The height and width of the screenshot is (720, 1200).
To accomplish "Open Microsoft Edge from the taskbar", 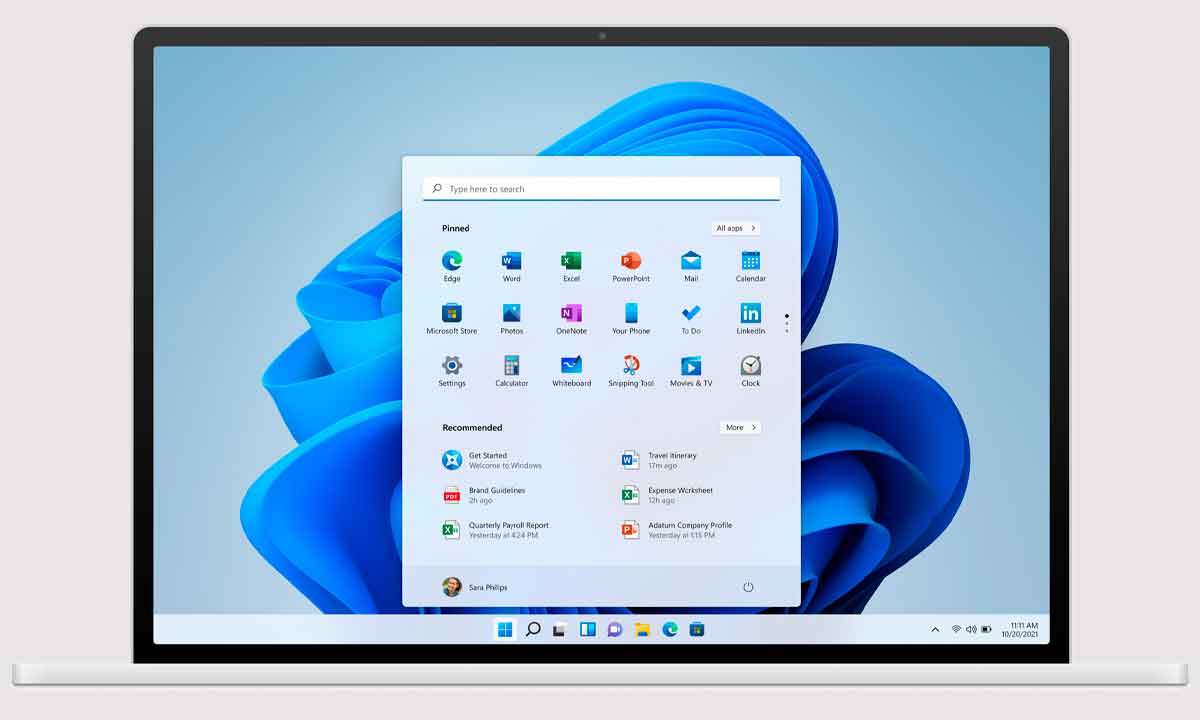I will pos(668,629).
